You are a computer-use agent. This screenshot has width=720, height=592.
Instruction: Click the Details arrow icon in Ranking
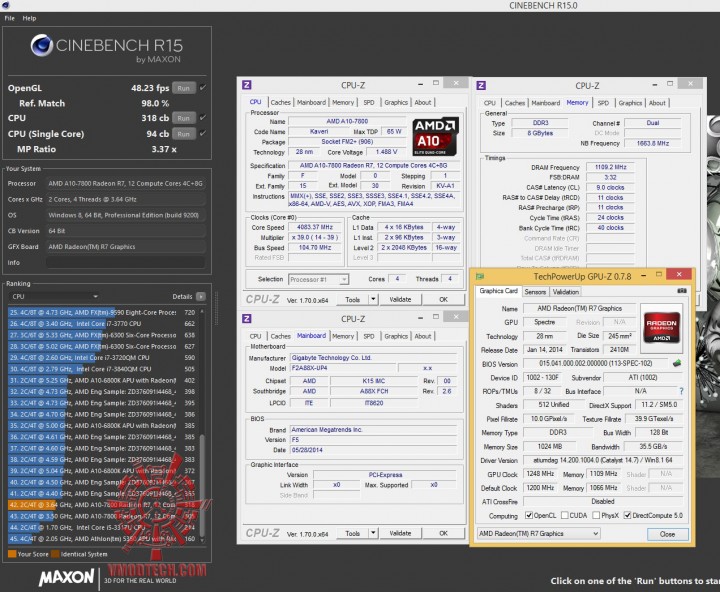pyautogui.click(x=201, y=296)
